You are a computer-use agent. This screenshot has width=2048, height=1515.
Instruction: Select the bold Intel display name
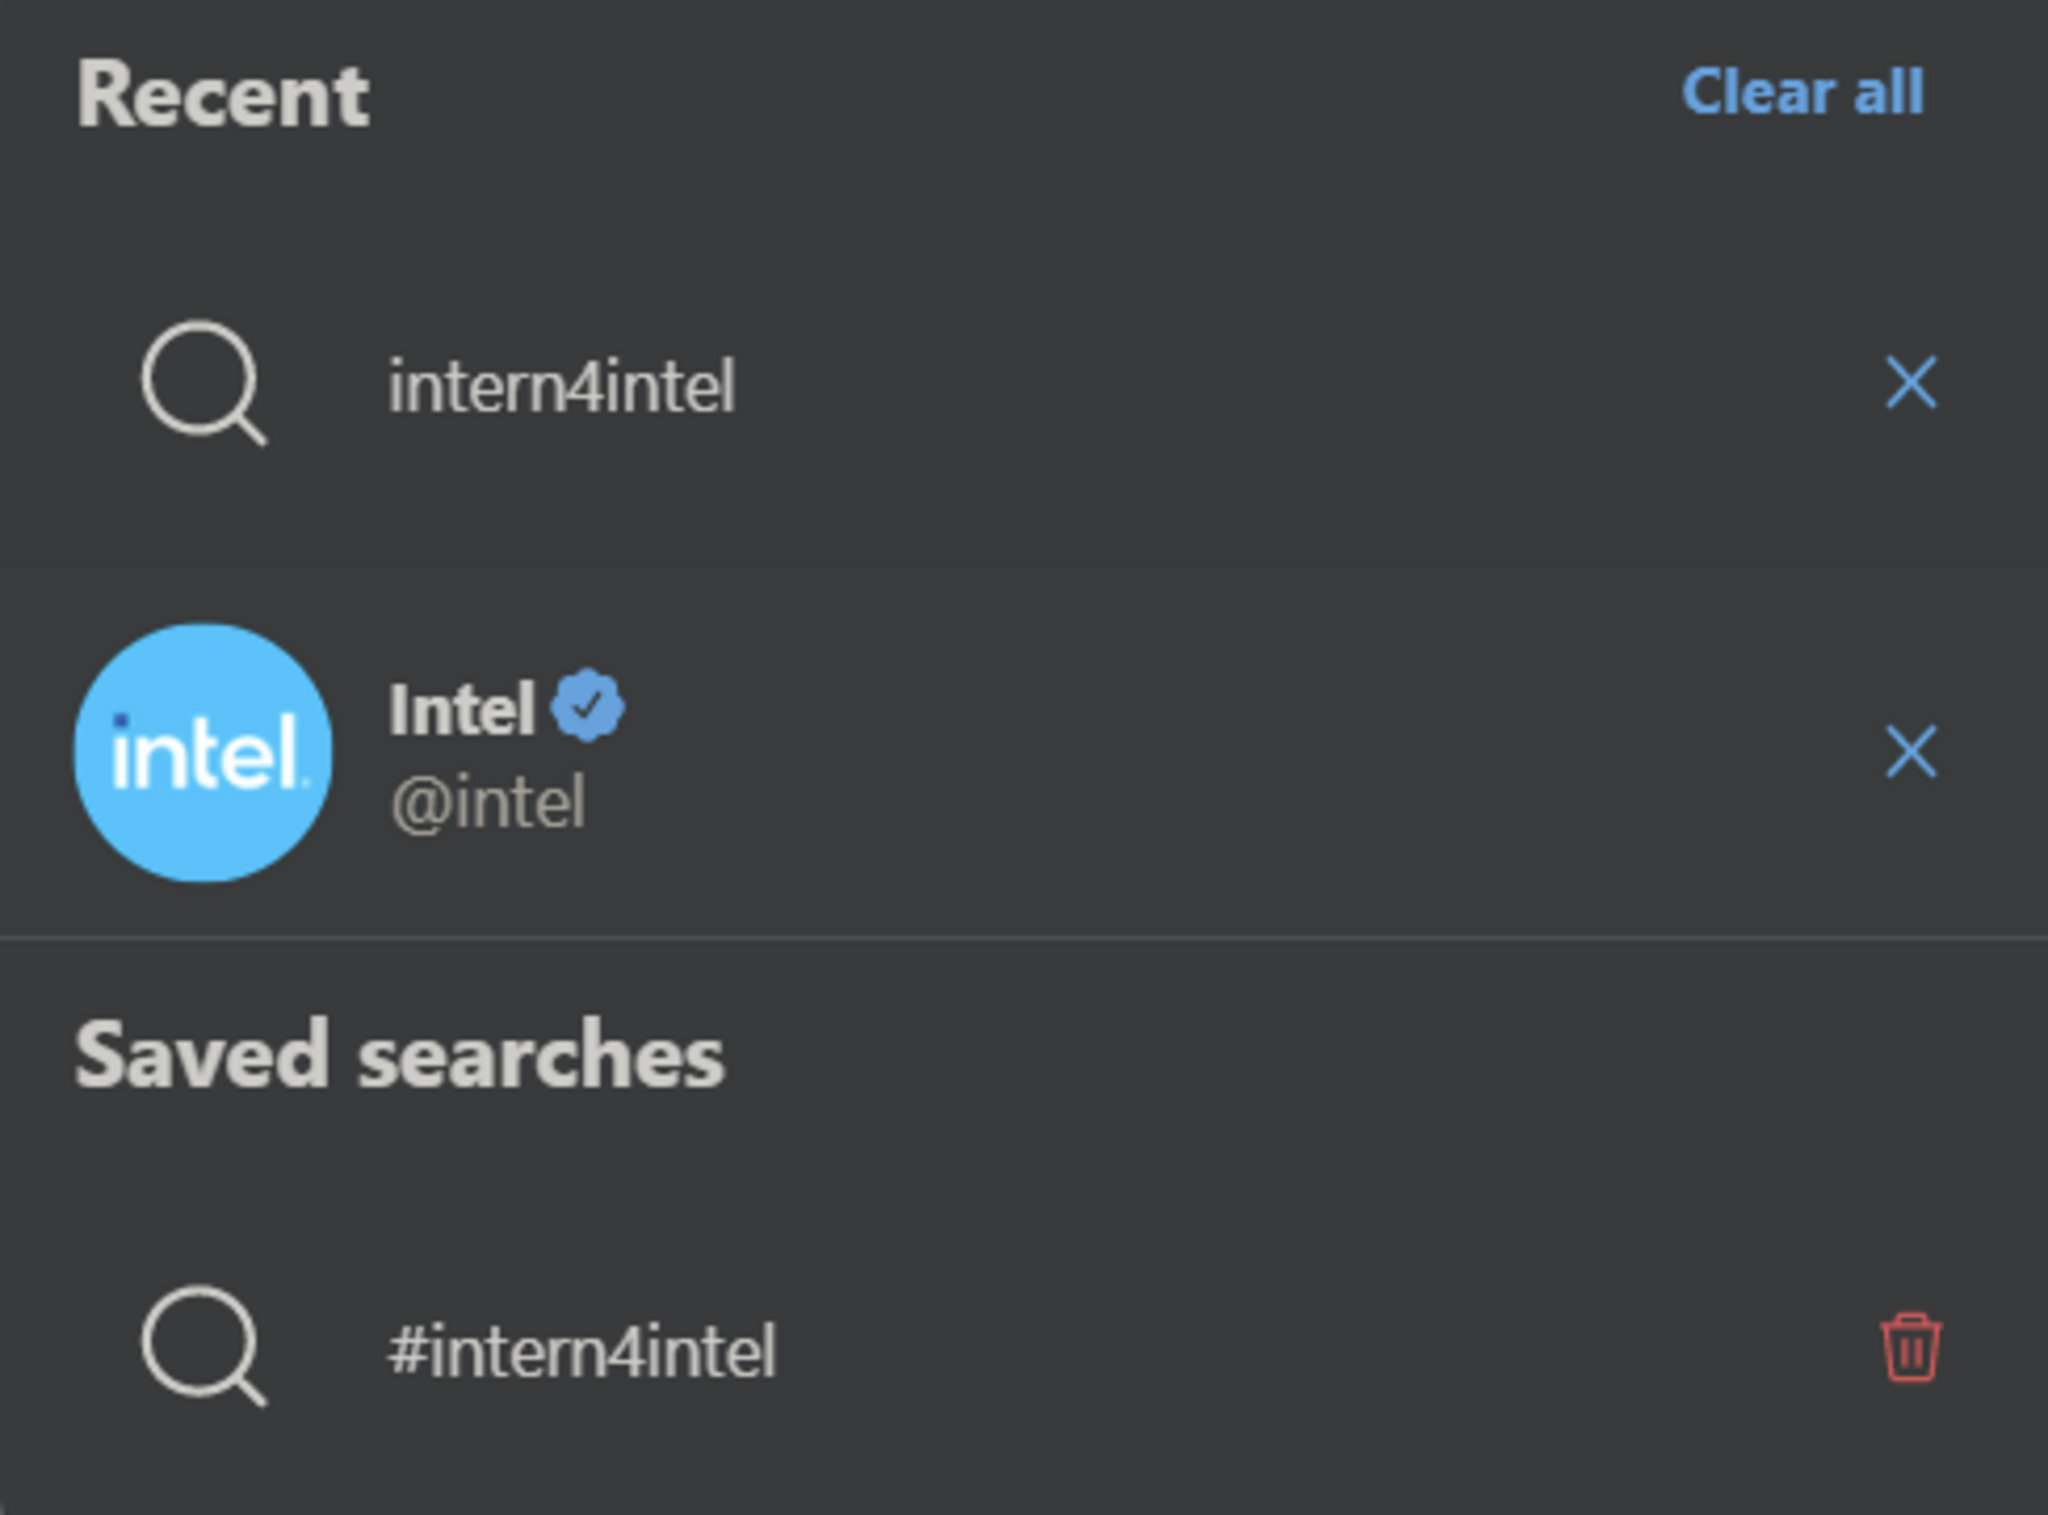[x=462, y=710]
